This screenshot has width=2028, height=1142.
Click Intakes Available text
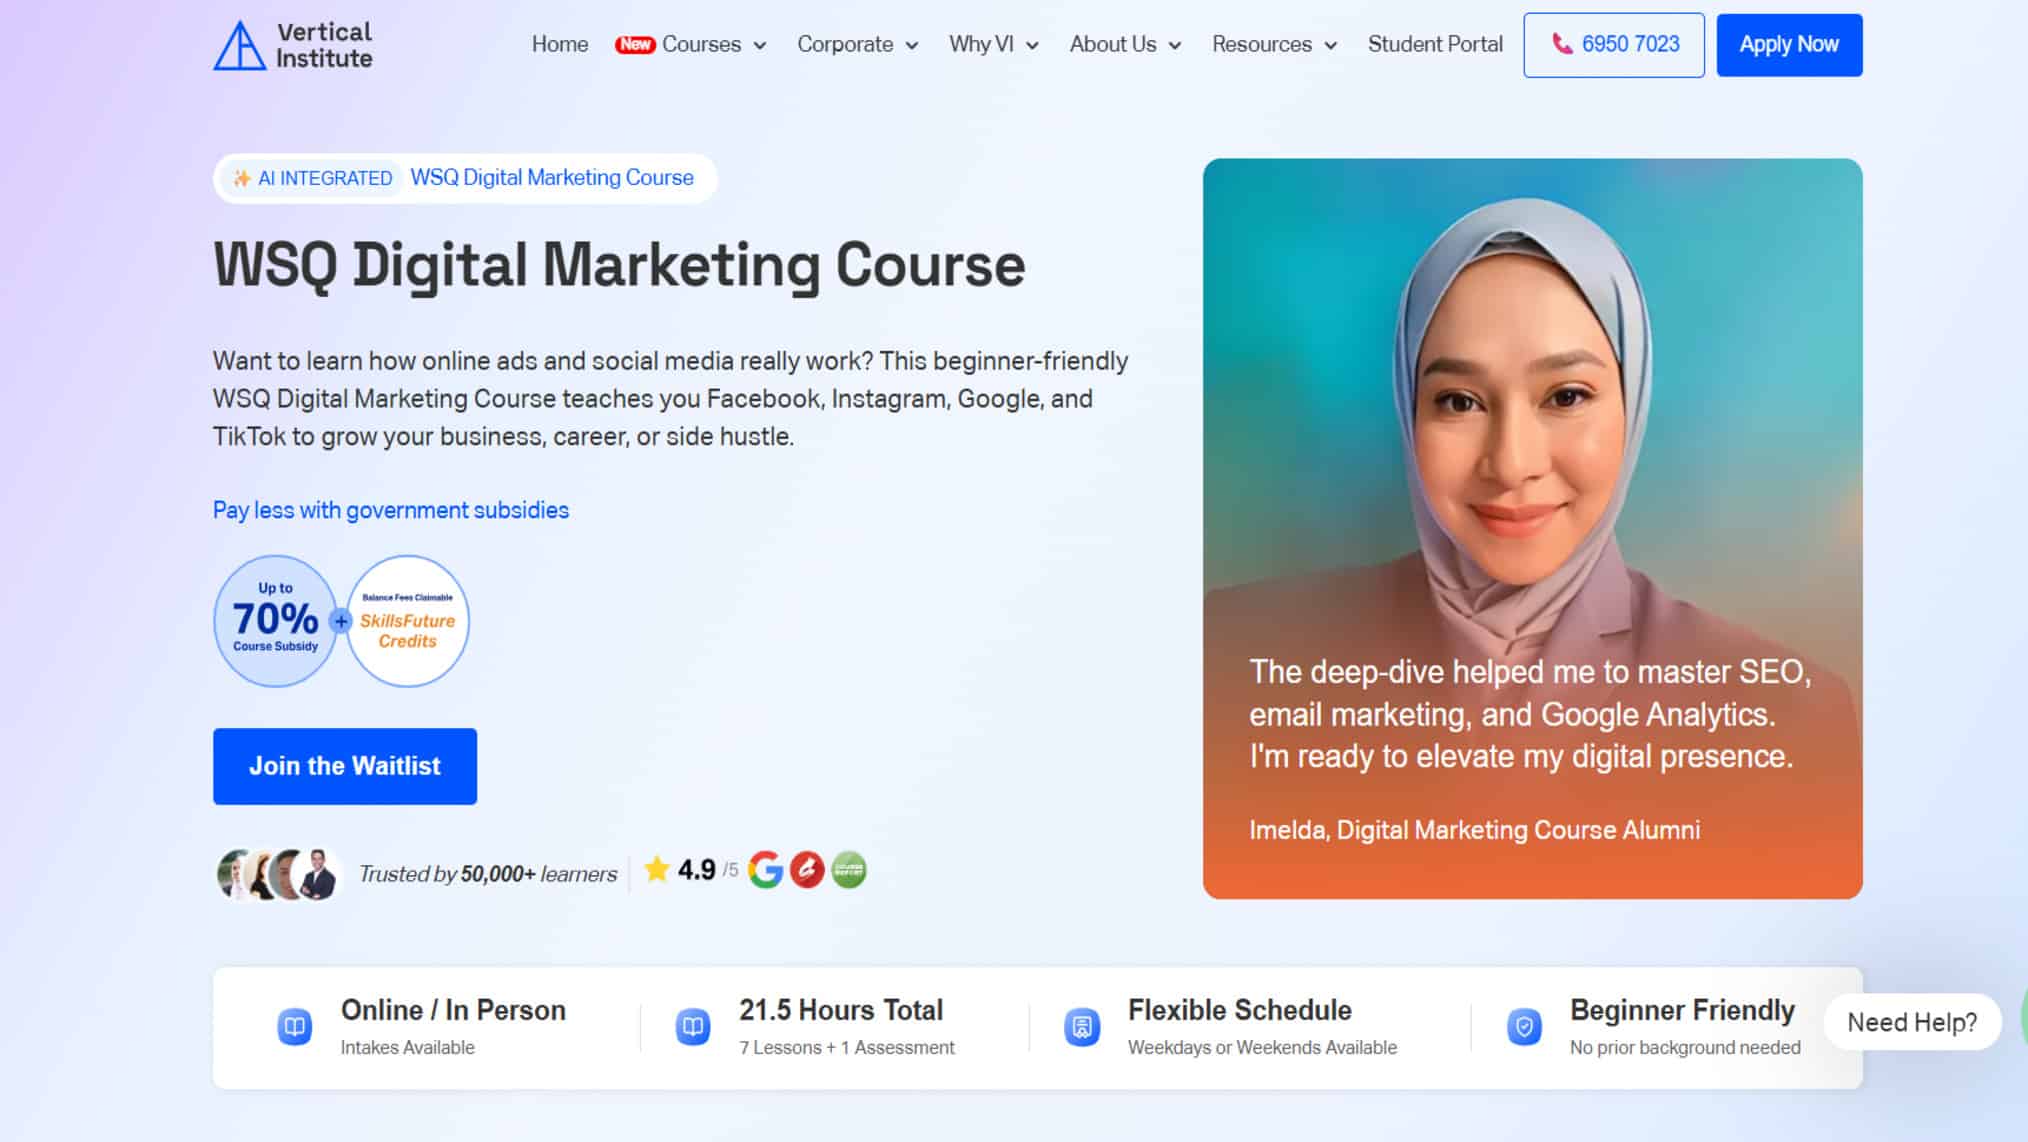[x=407, y=1048]
